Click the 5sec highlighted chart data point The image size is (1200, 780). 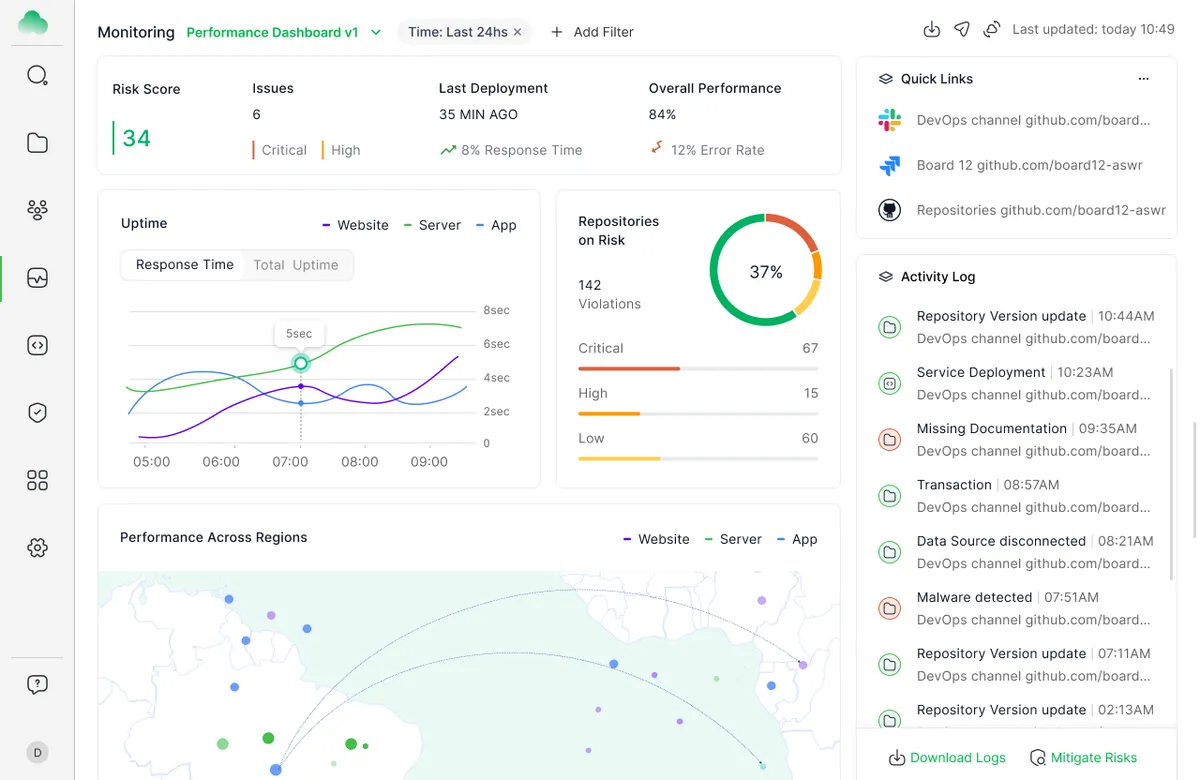tap(301, 363)
